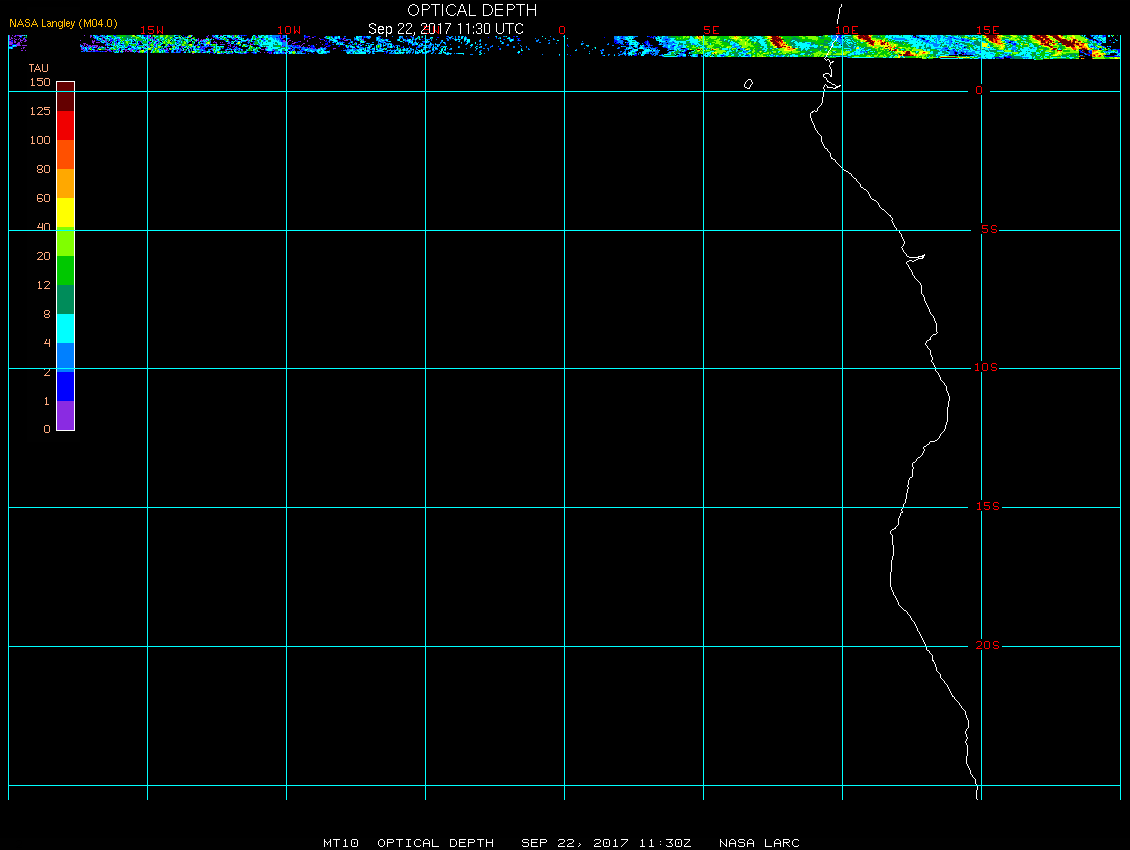
Task: Click the "15E" longitude label
Action: (988, 30)
